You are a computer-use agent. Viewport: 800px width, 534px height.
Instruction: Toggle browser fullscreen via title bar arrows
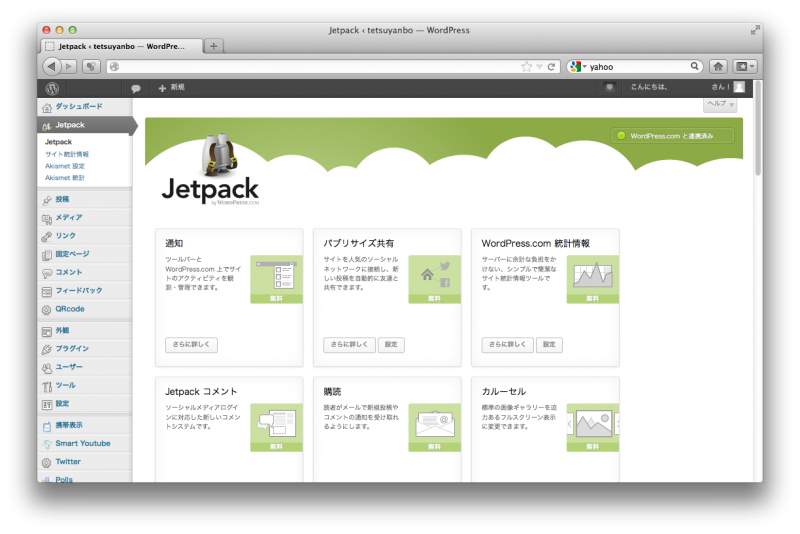coord(754,31)
